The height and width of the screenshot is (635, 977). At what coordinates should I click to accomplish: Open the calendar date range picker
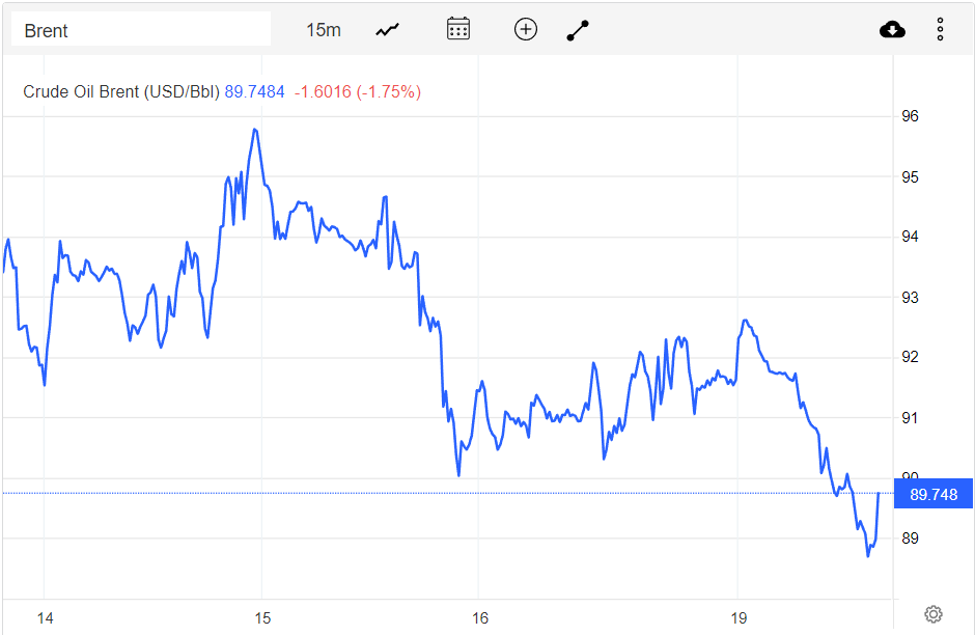pyautogui.click(x=458, y=29)
